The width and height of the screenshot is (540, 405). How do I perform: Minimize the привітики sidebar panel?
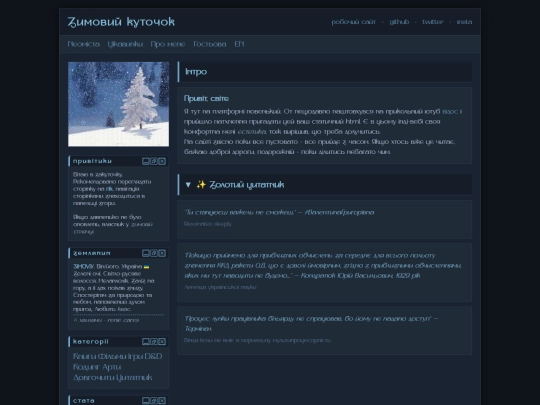tap(146, 161)
